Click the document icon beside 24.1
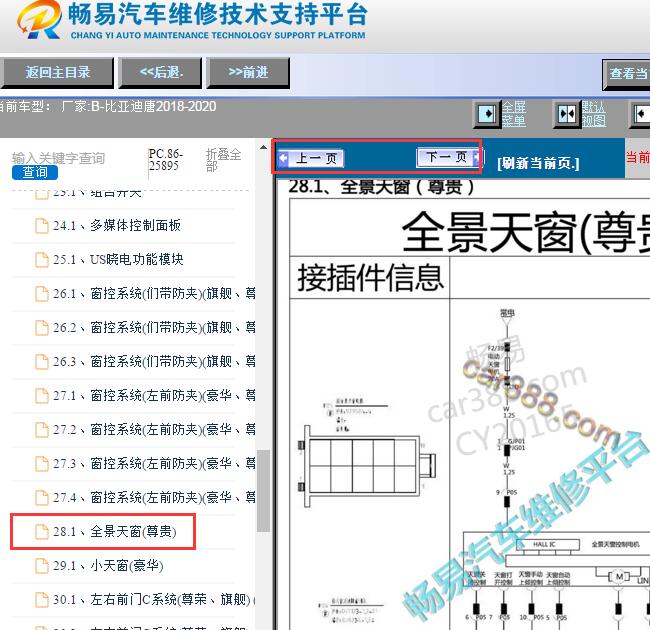The width and height of the screenshot is (650, 630). coord(41,225)
